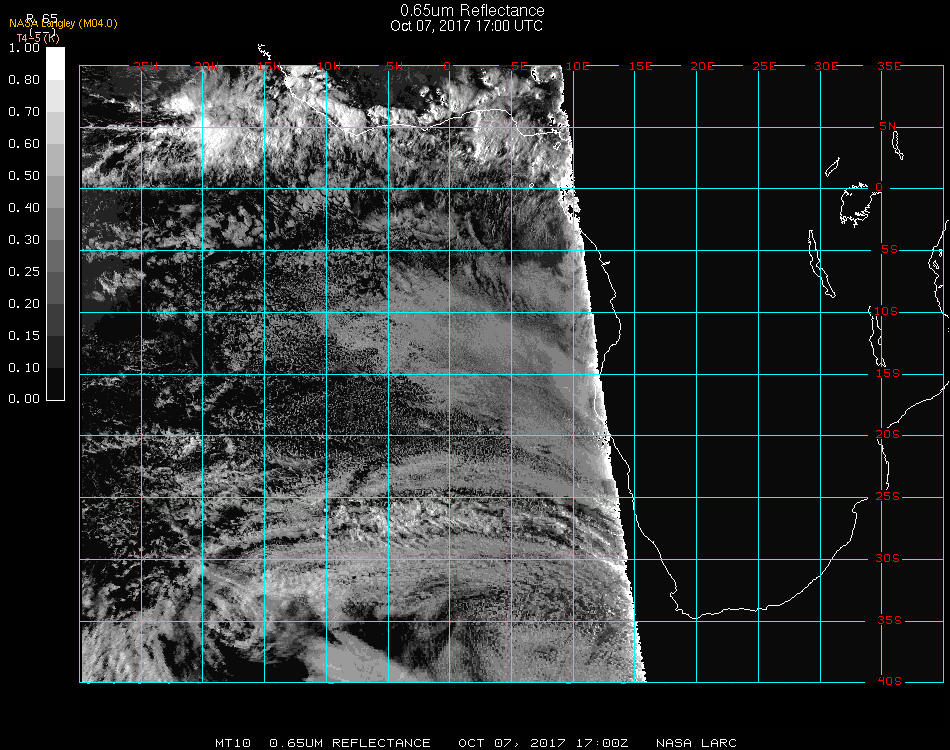Click the 0.50 color bar value
This screenshot has height=750, width=950.
tap(24, 176)
